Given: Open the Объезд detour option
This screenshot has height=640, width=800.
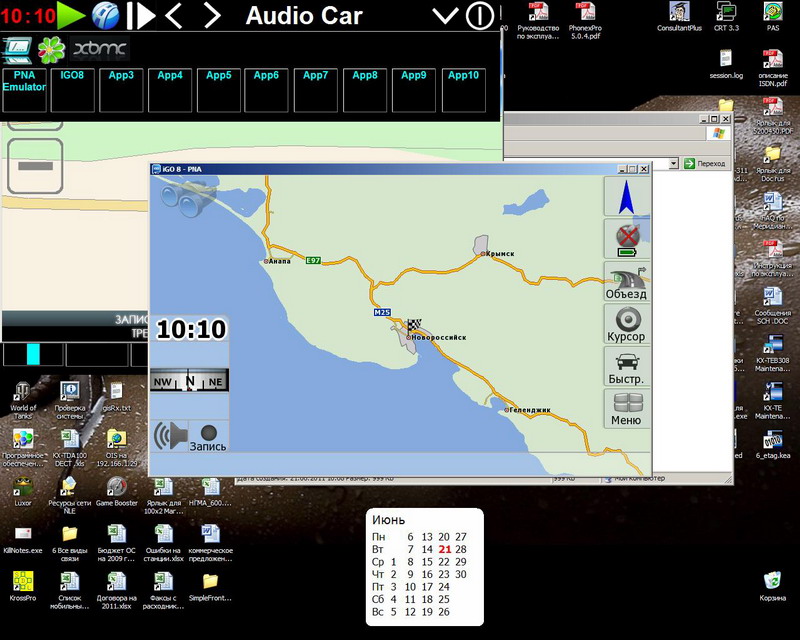Looking at the screenshot, I should (627, 283).
